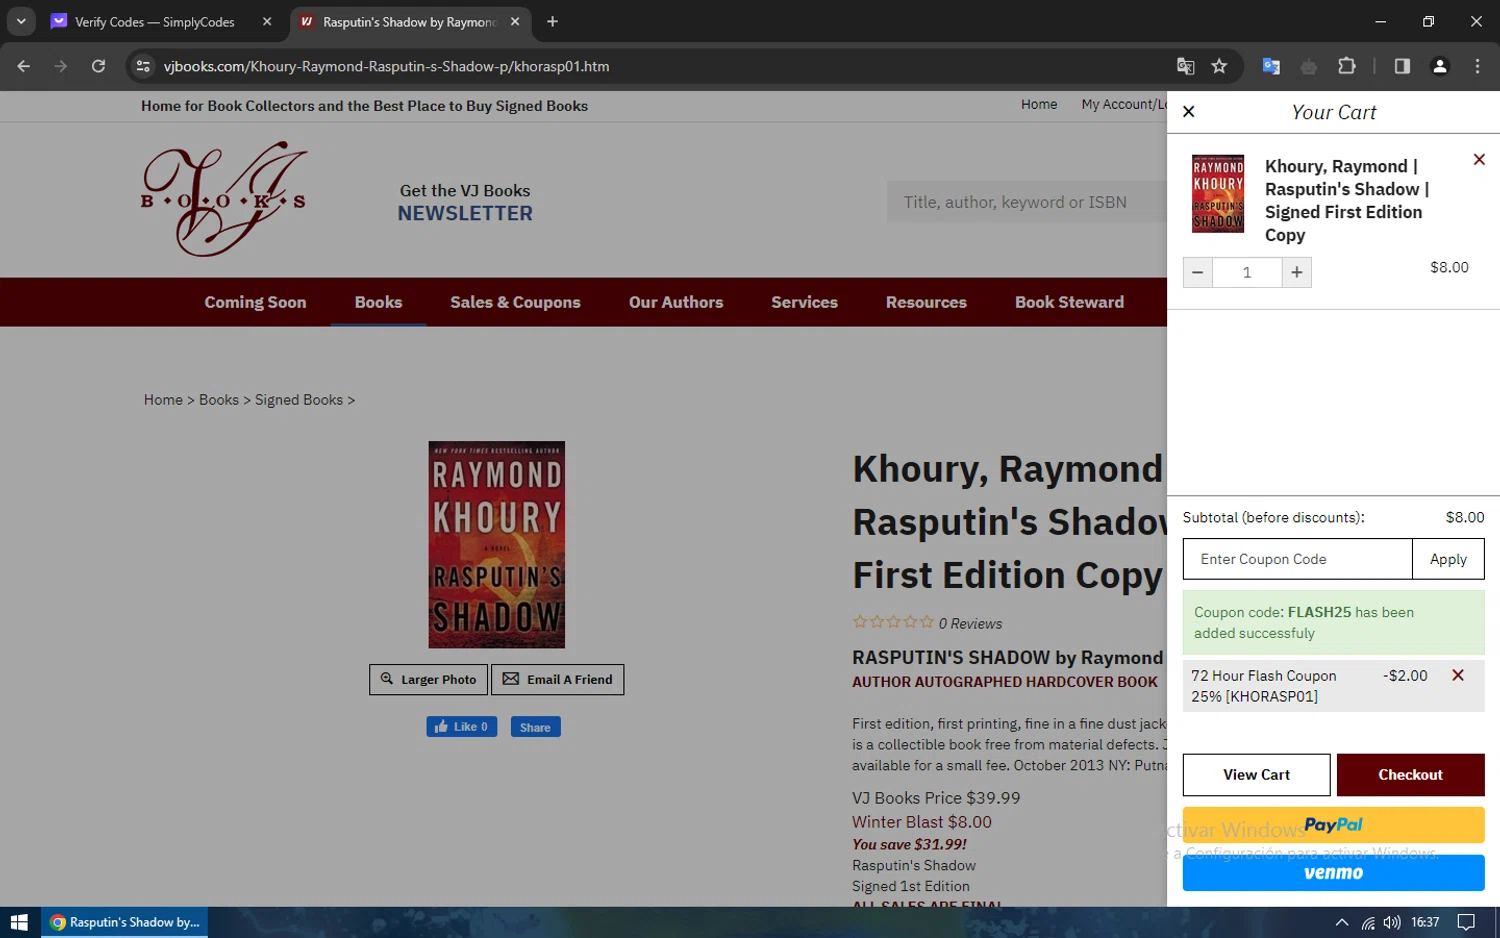Open the cart item title link
The image size is (1500, 938).
coord(1347,200)
